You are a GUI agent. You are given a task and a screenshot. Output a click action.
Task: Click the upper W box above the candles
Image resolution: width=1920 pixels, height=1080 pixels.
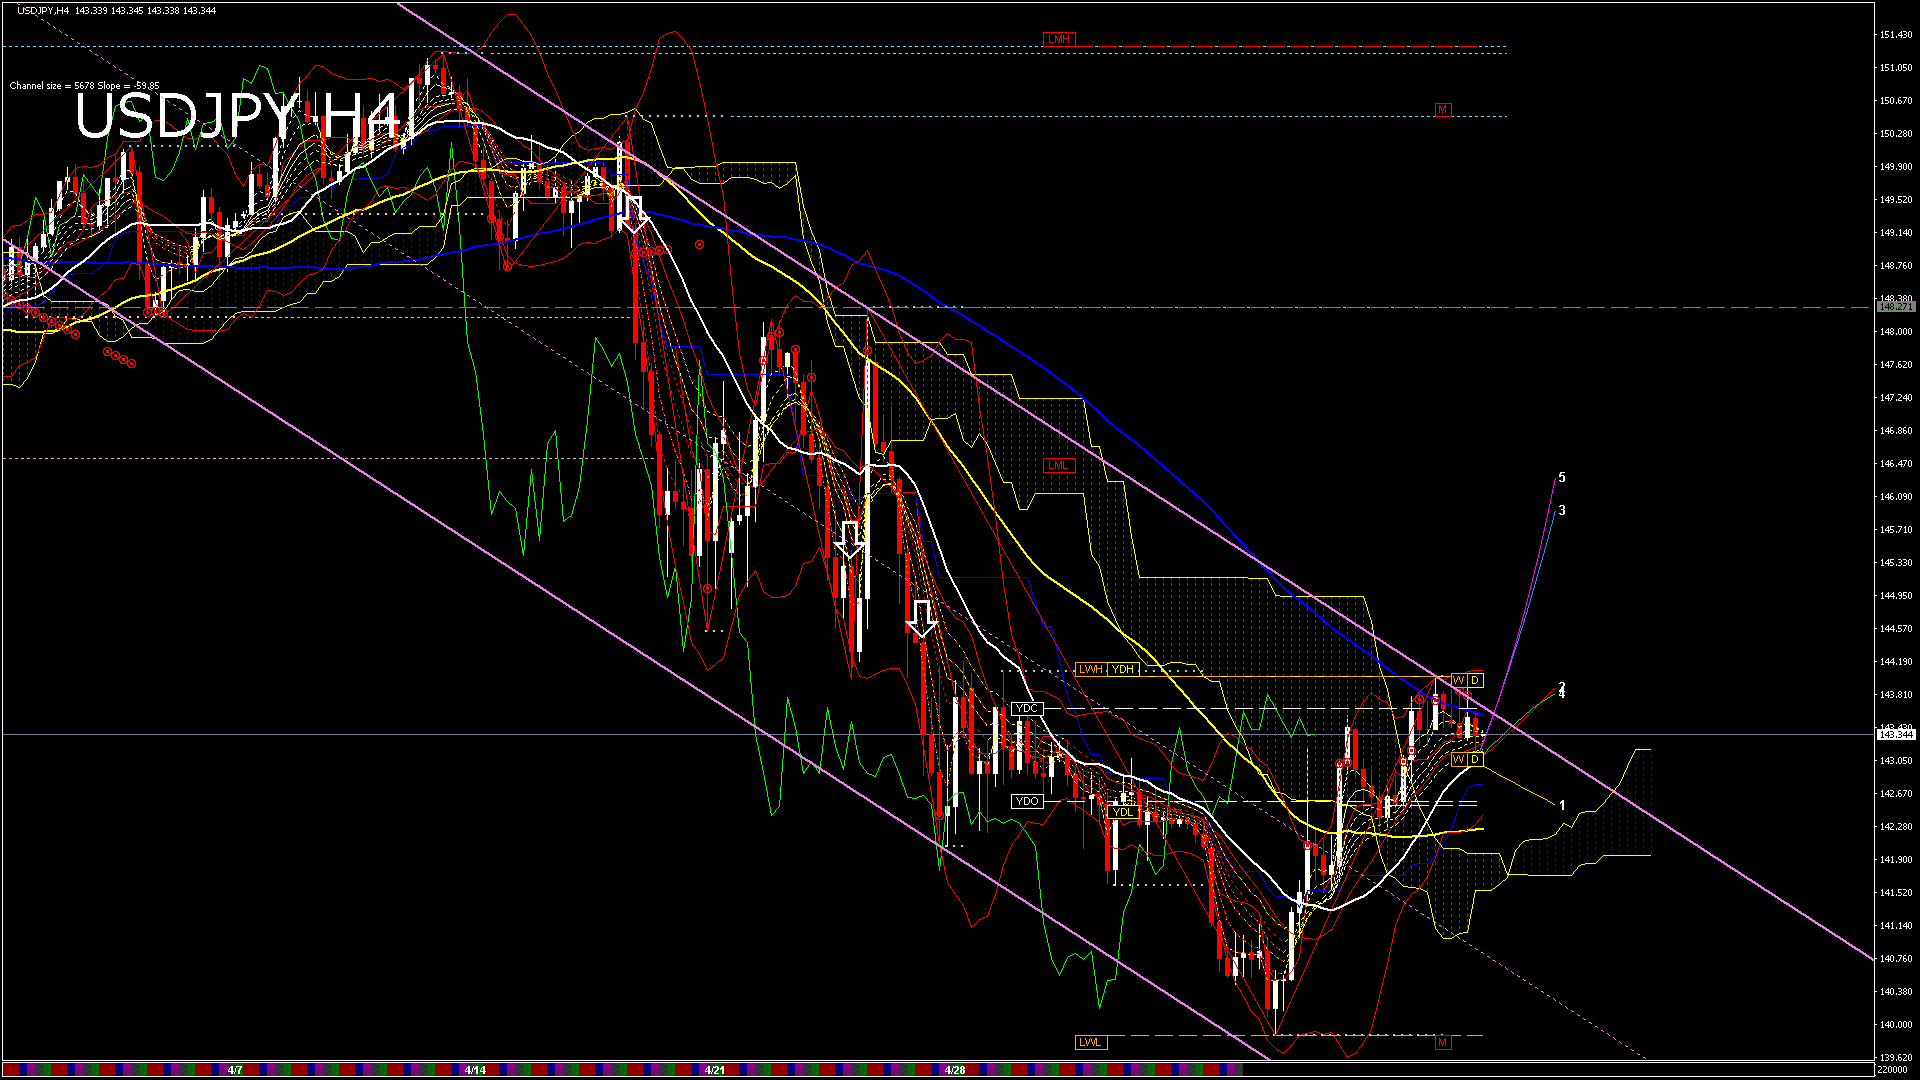click(x=1459, y=680)
